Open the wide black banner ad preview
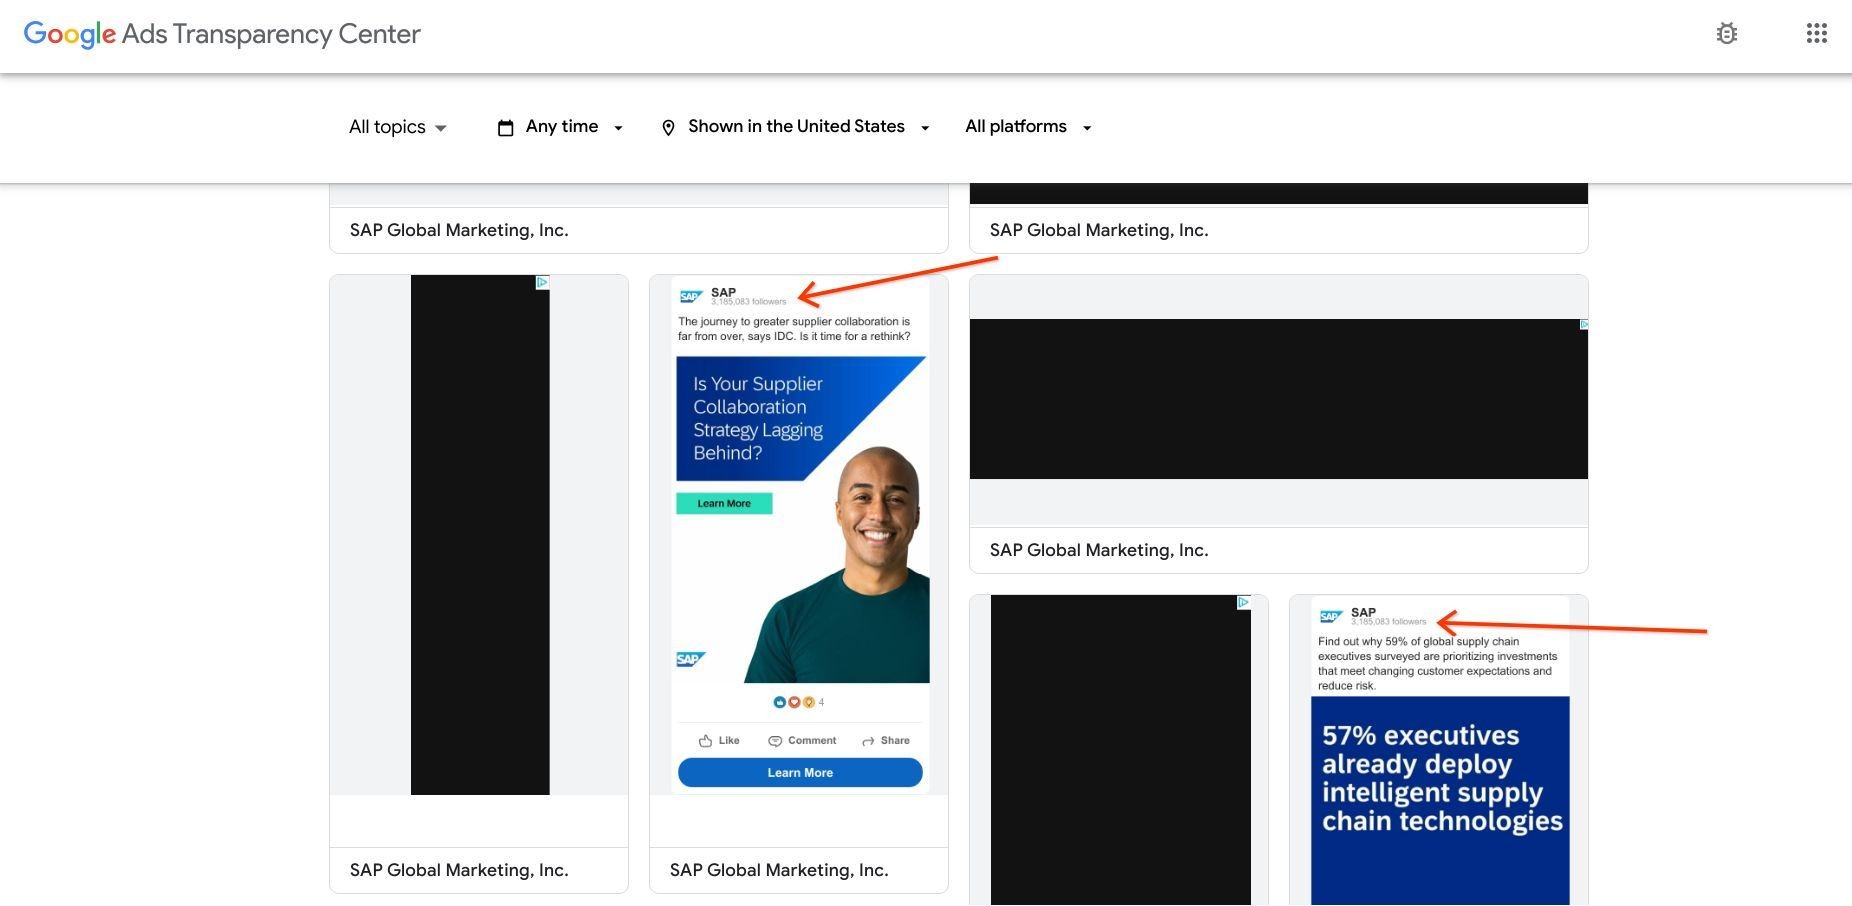Viewport: 1852px width, 906px height. coord(1279,399)
